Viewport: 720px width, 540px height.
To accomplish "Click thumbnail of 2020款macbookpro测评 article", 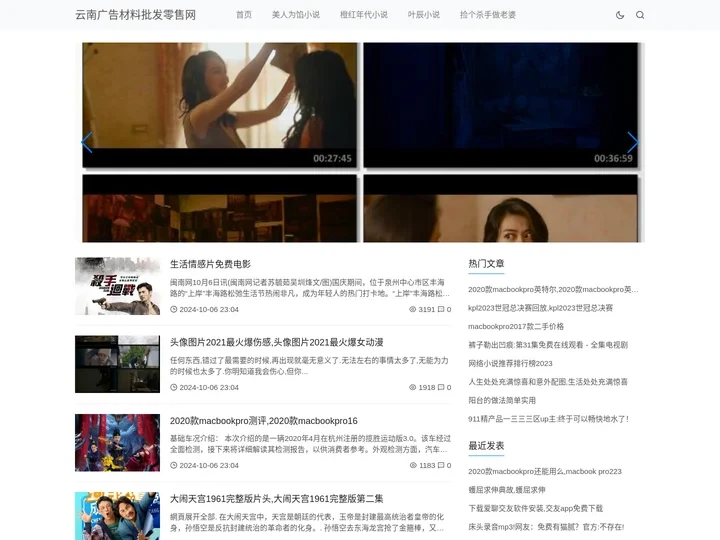I will [x=118, y=443].
